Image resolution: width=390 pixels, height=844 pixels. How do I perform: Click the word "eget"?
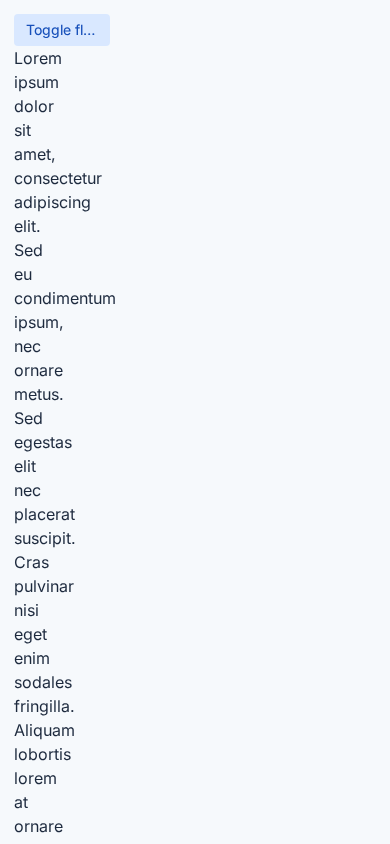31,635
